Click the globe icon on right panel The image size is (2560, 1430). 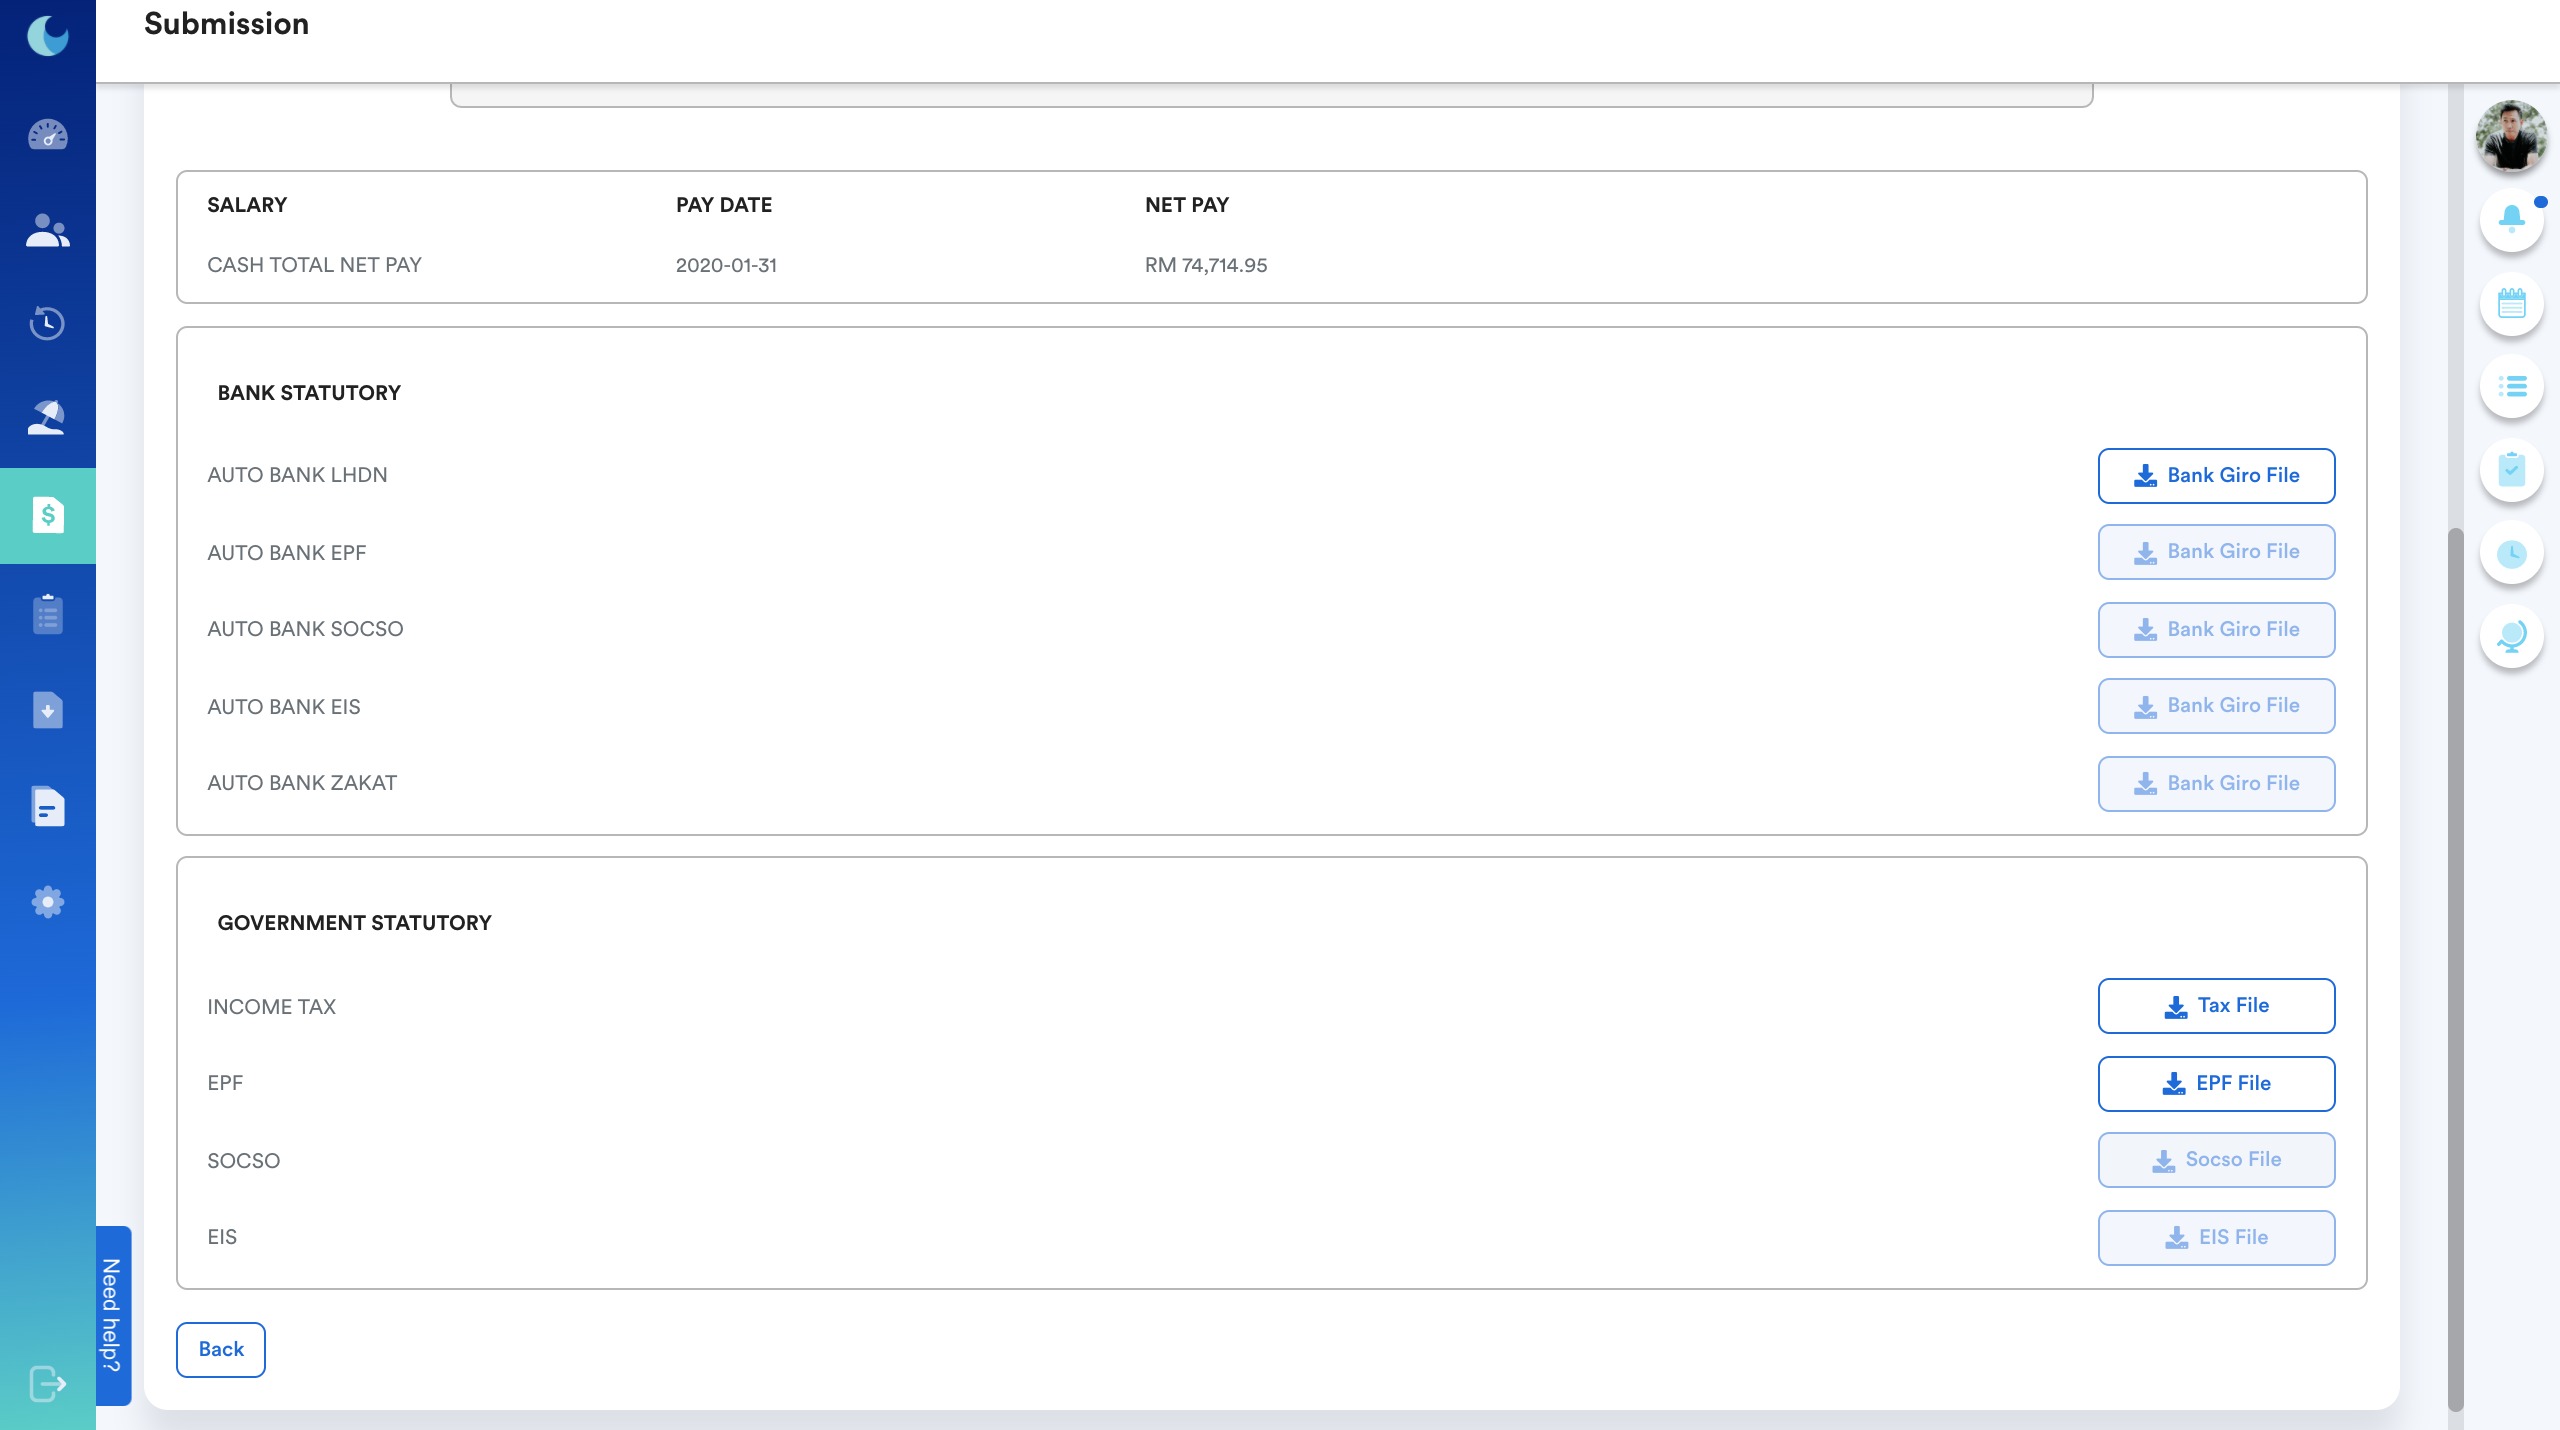2511,636
